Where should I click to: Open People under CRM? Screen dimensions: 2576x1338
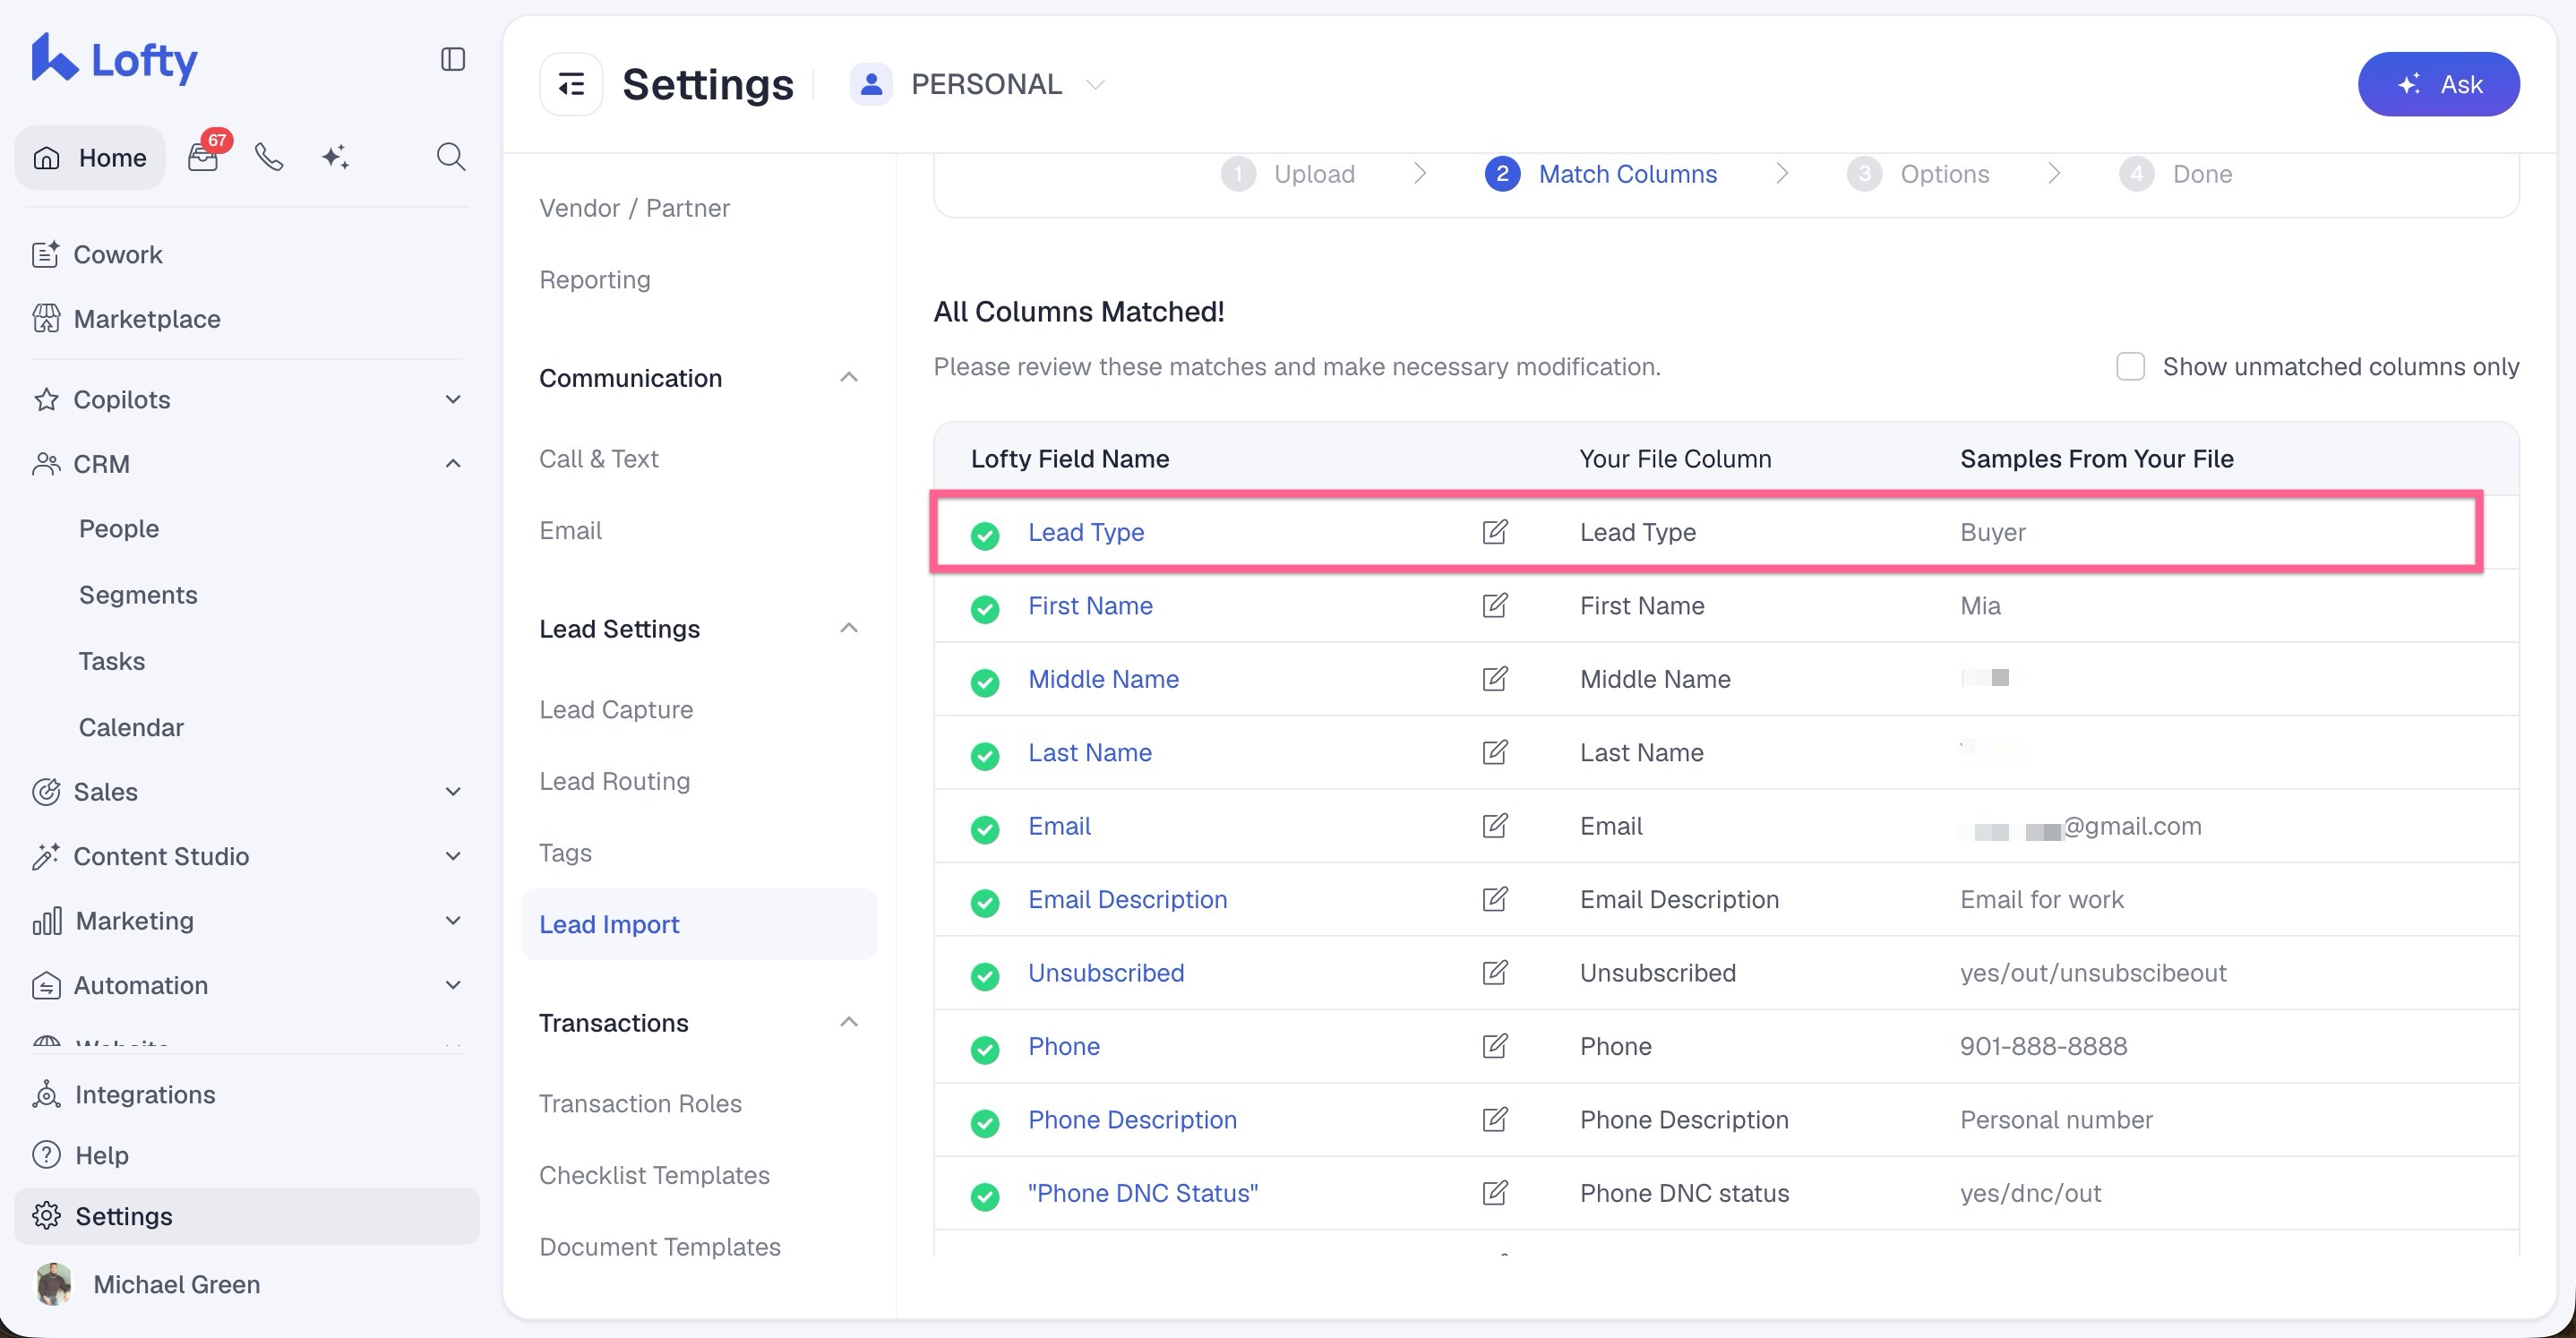(119, 528)
